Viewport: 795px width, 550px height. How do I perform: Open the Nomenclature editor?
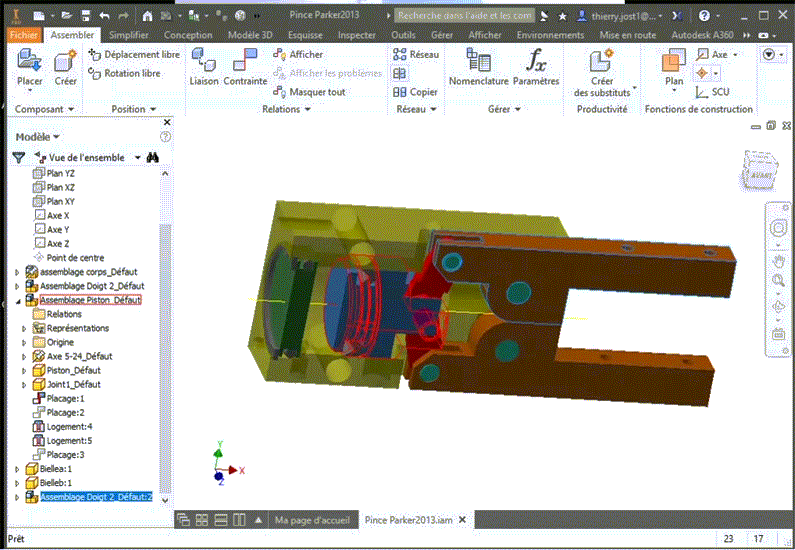coord(478,68)
